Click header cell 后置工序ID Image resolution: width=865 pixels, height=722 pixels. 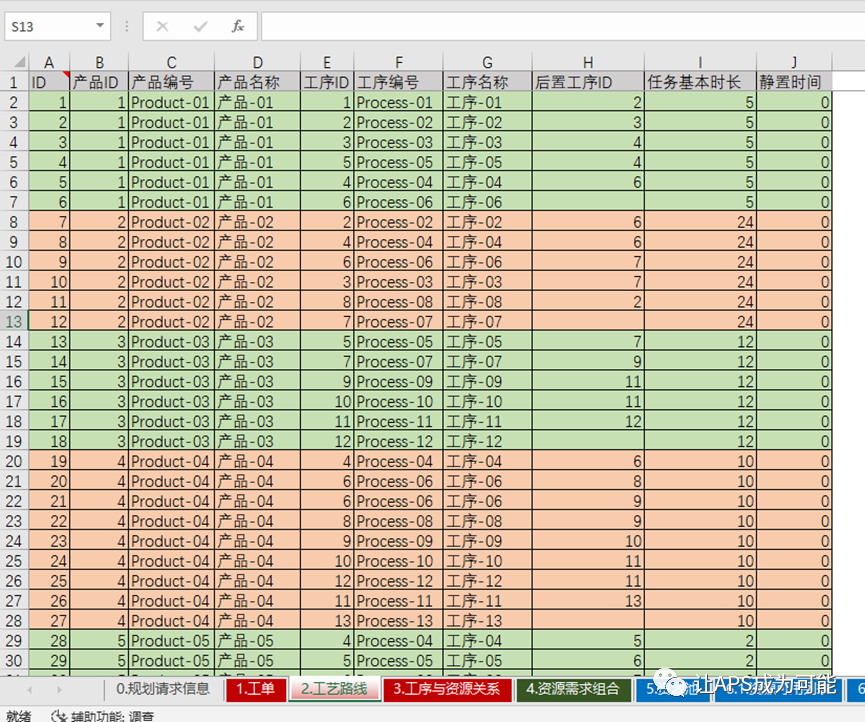(588, 82)
